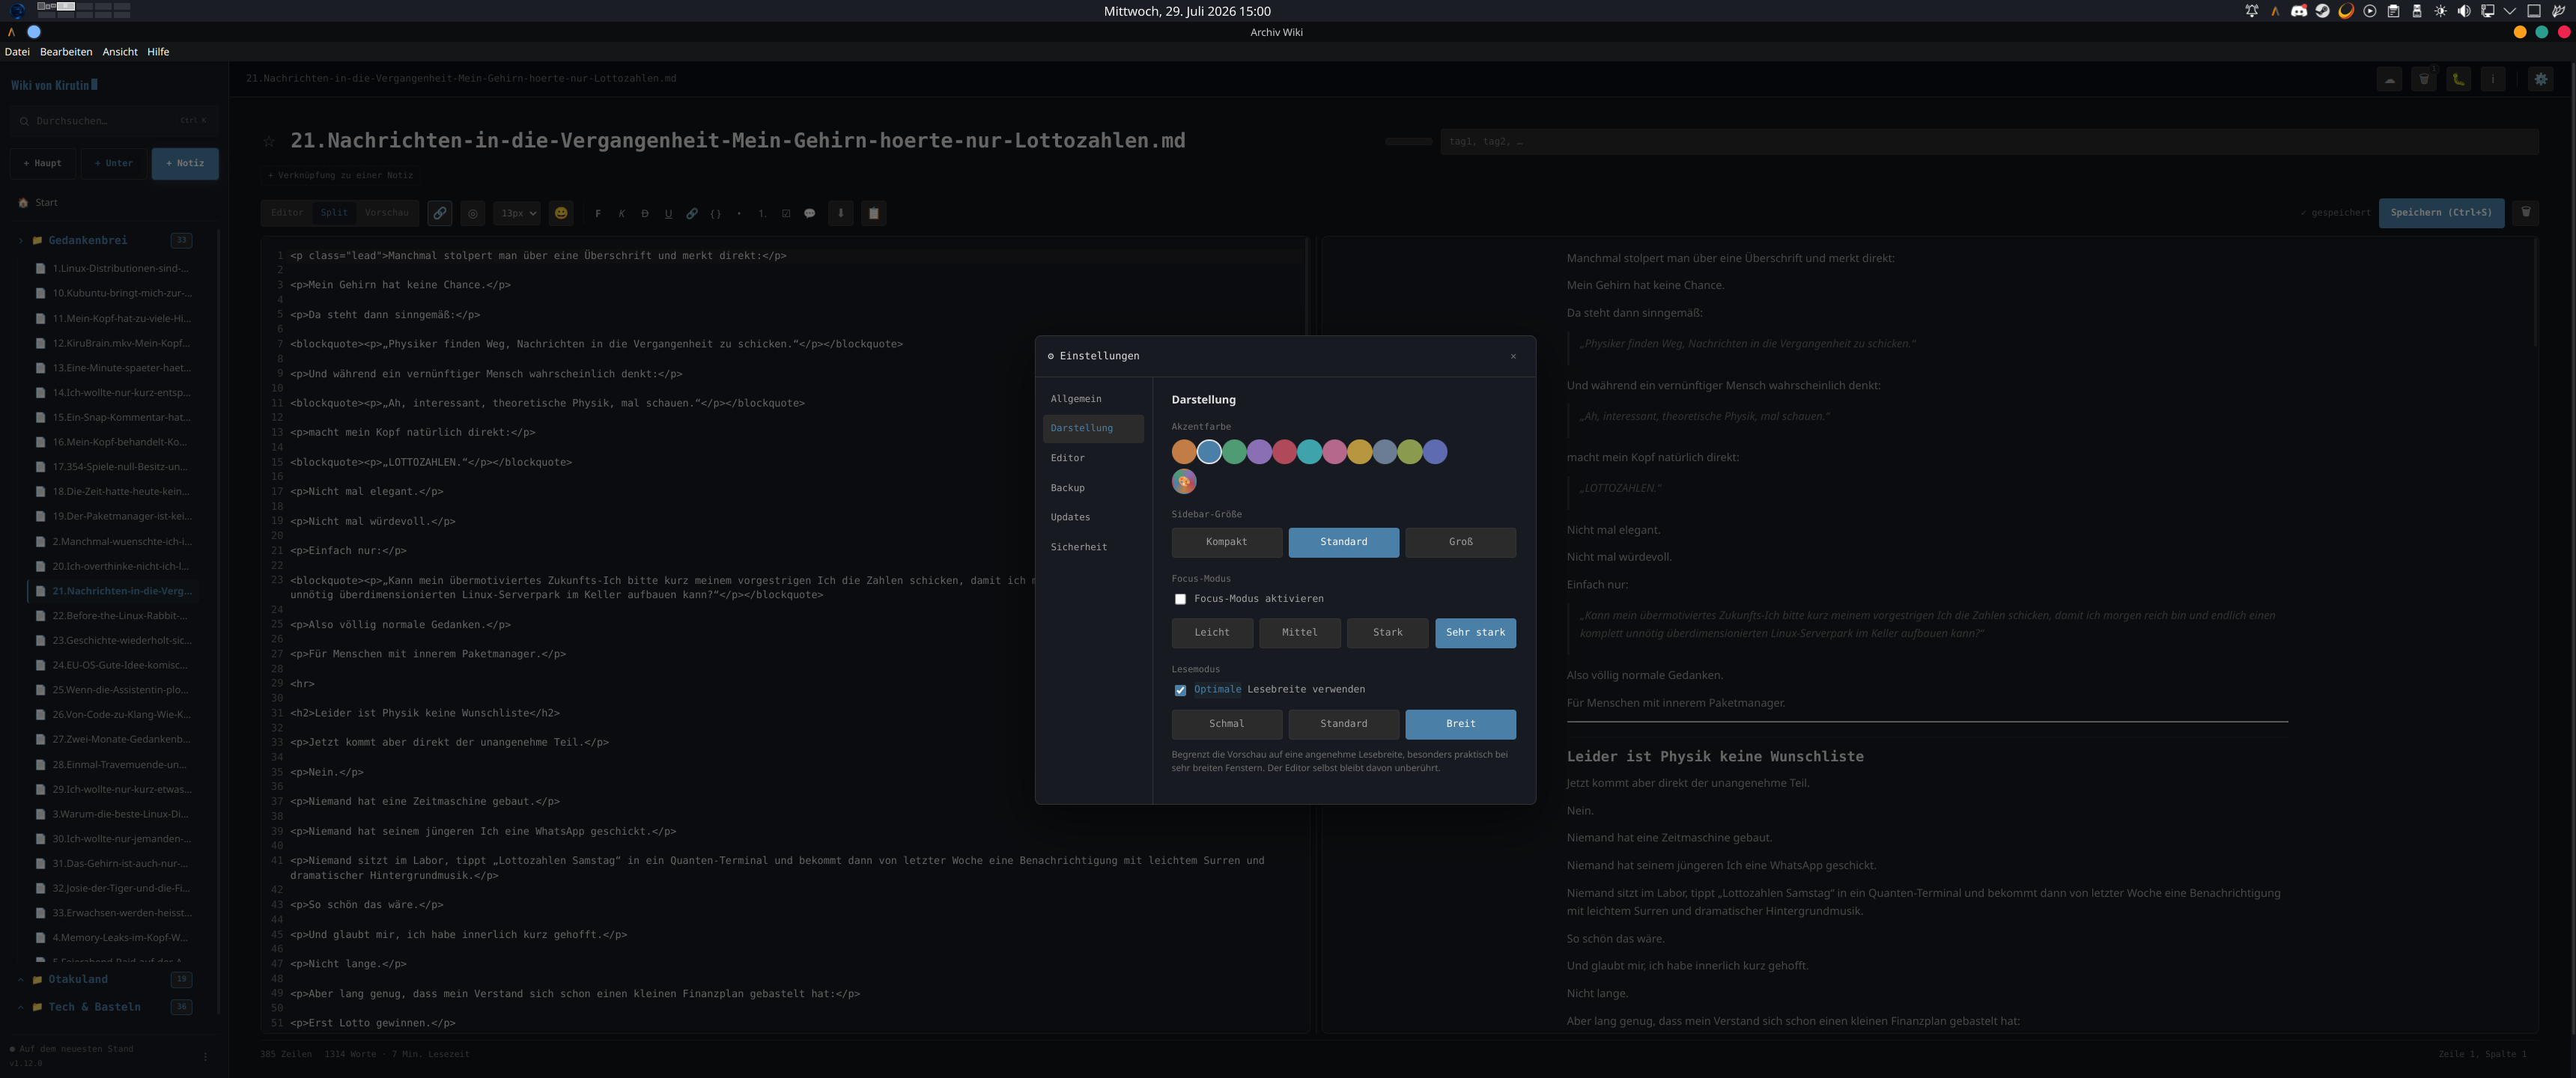Open note 22.Before-the-Linux-Rabbit in sidebar
This screenshot has width=2576, height=1078.
tap(112, 616)
